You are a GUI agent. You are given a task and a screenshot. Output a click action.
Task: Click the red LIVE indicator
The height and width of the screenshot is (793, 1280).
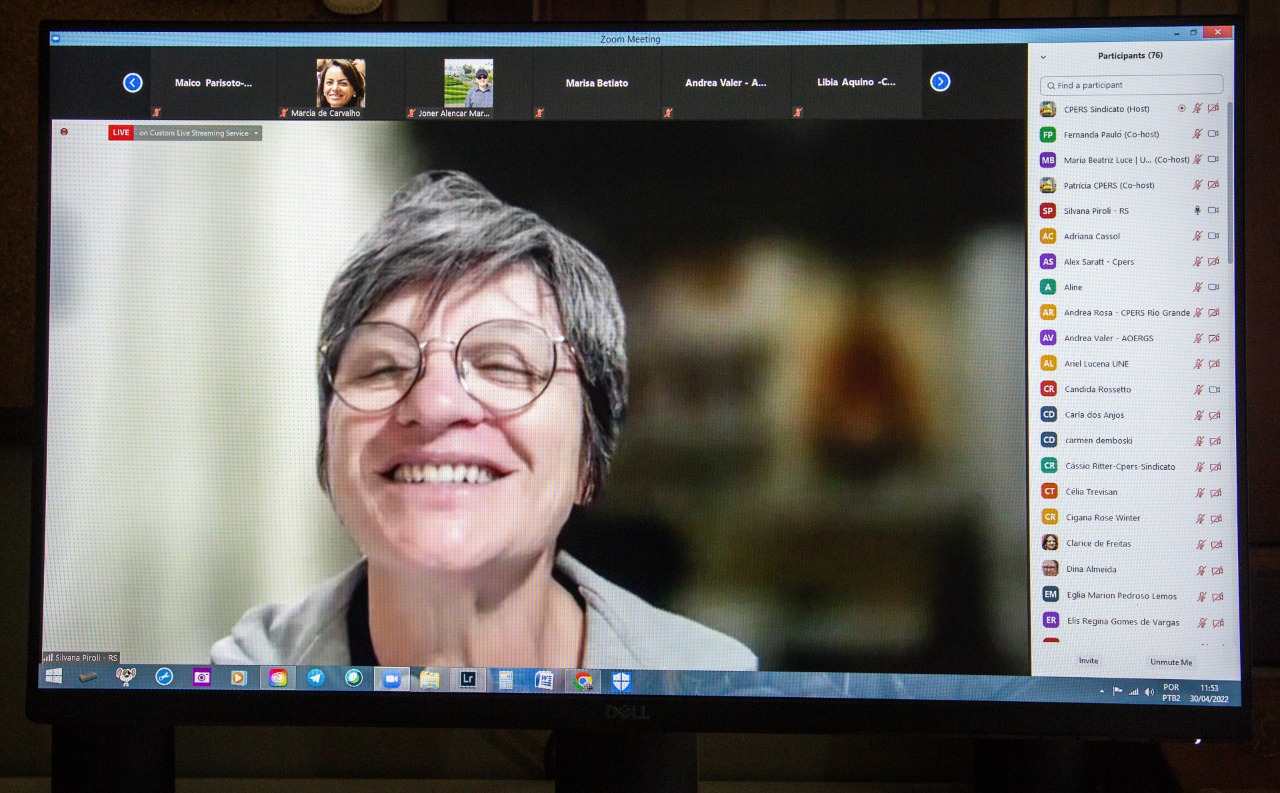(x=121, y=132)
